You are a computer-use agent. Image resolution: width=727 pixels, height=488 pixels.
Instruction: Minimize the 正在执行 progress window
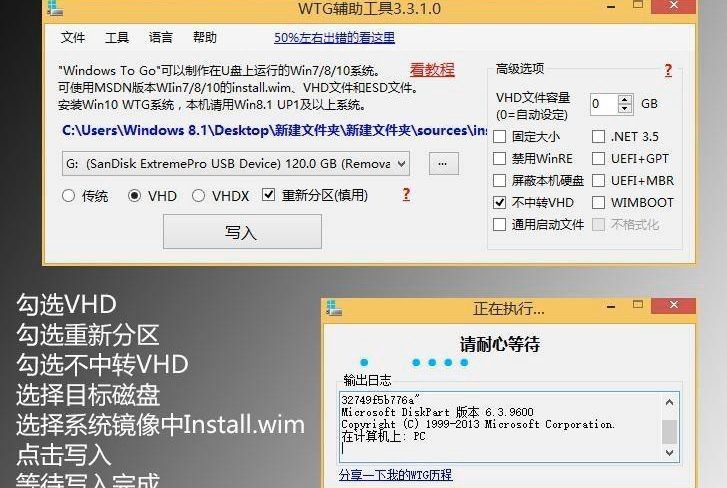[611, 307]
